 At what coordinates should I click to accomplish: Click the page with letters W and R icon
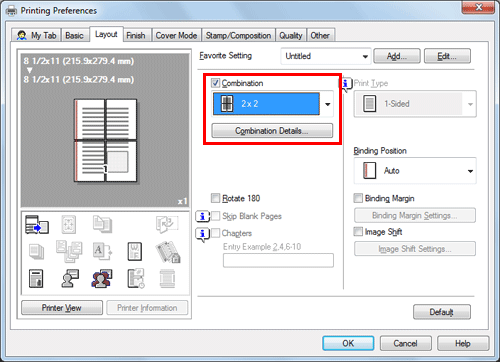coord(135,251)
